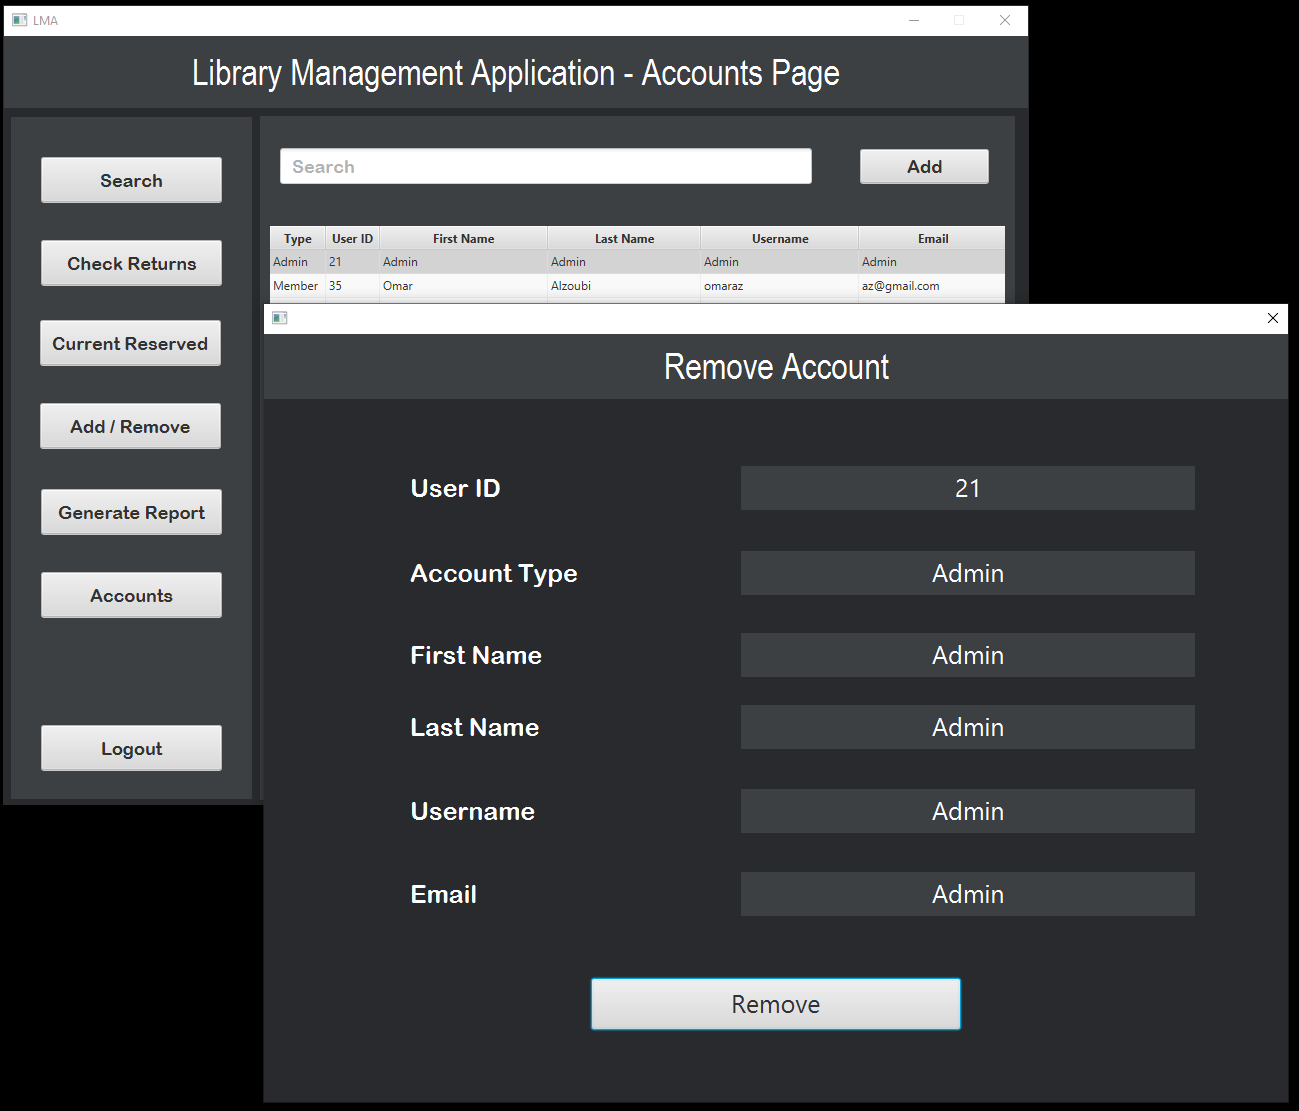Click the User ID label in dialog
This screenshot has width=1299, height=1111.
[455, 488]
